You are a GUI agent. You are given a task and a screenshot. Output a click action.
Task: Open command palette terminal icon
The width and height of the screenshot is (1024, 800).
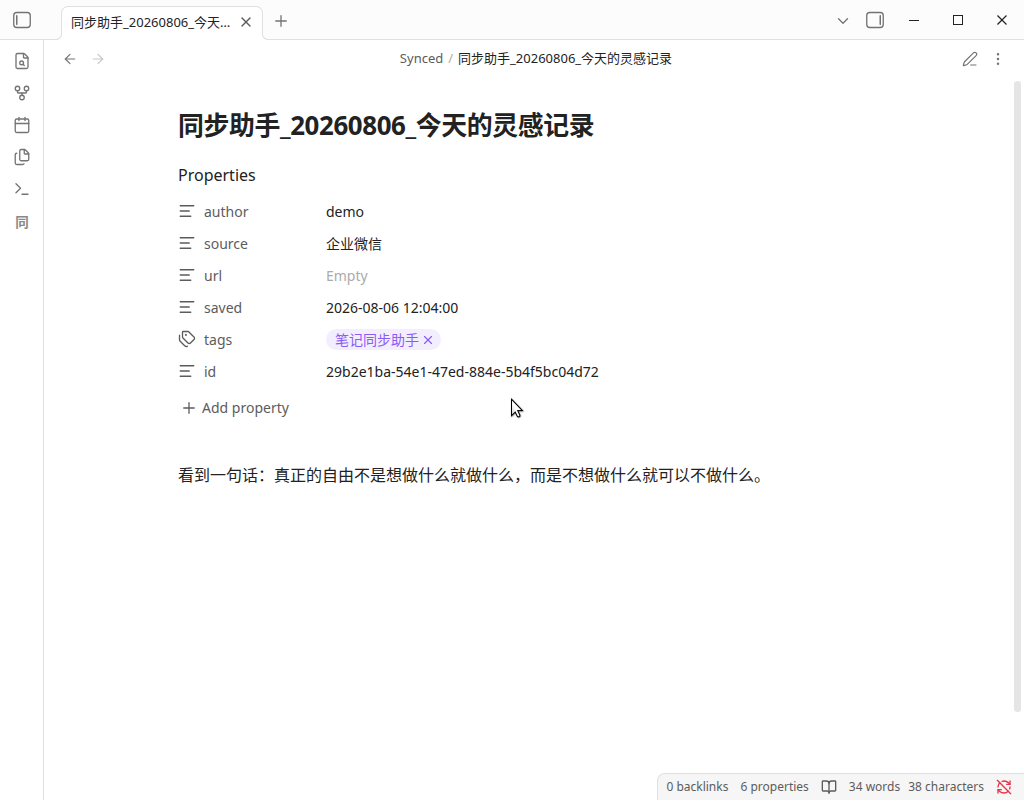click(22, 189)
